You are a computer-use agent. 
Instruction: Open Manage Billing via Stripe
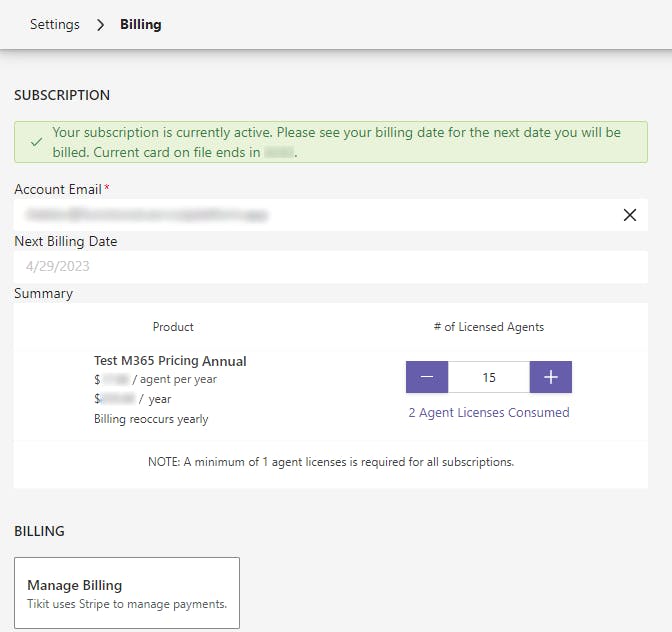(127, 593)
